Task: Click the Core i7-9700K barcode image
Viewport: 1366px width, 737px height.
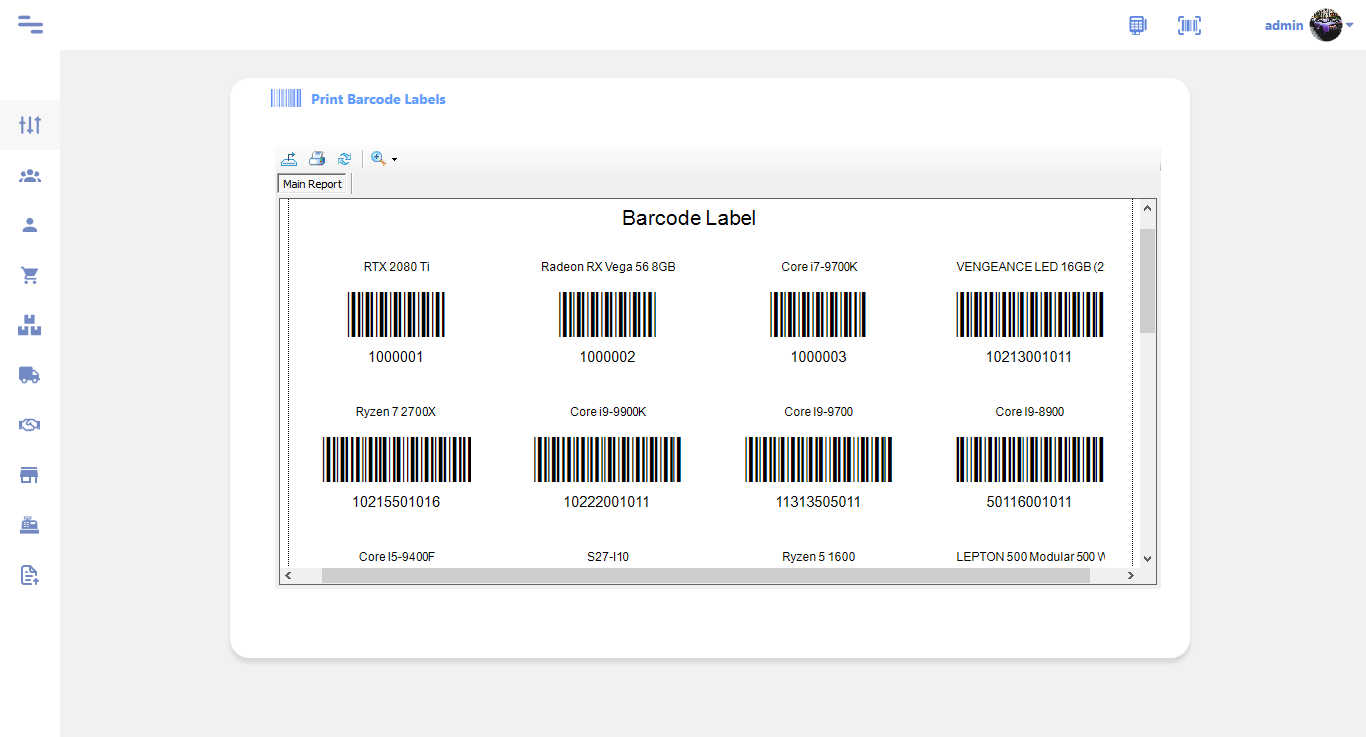Action: pos(819,314)
